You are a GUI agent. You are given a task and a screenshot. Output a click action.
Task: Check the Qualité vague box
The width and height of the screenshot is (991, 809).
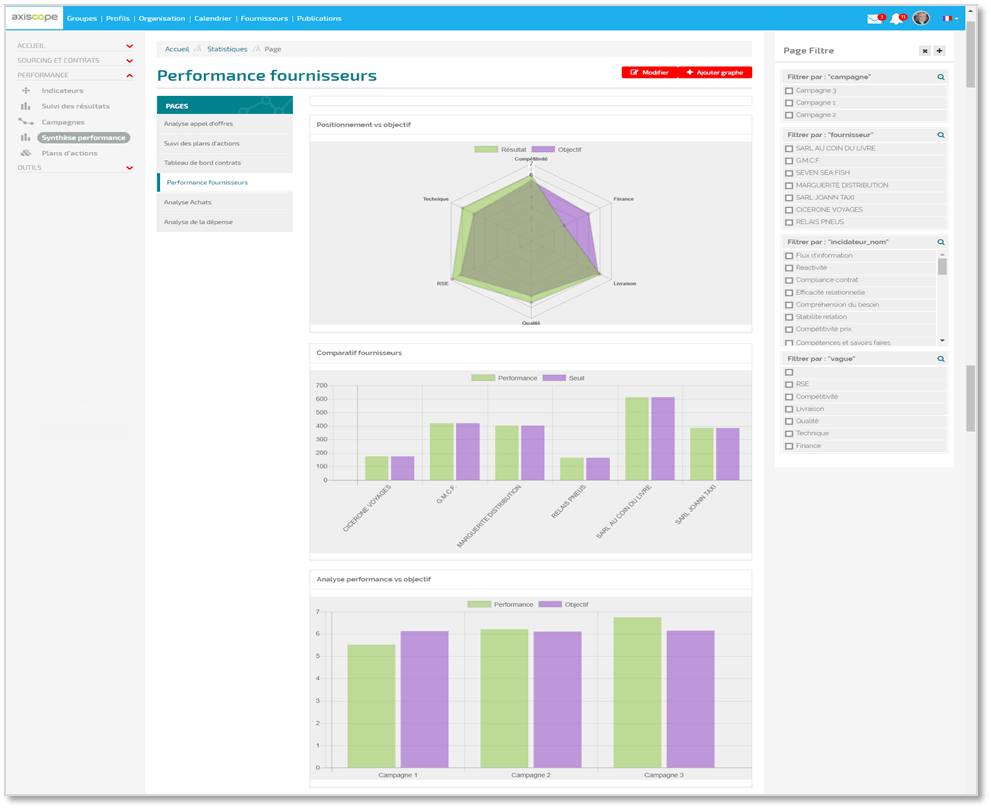pos(789,422)
